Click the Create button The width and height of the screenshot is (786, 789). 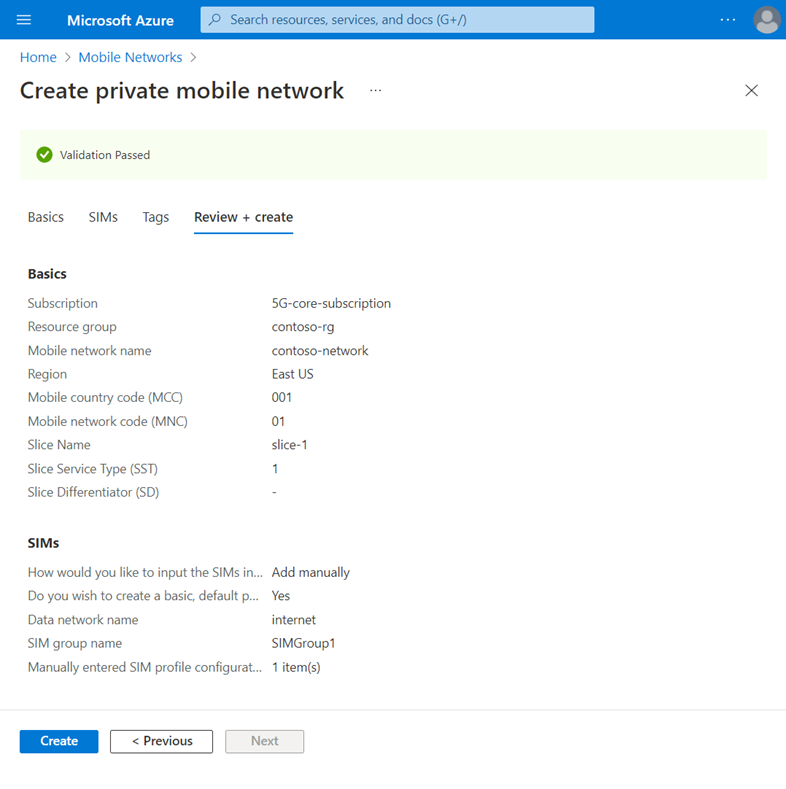(x=59, y=741)
